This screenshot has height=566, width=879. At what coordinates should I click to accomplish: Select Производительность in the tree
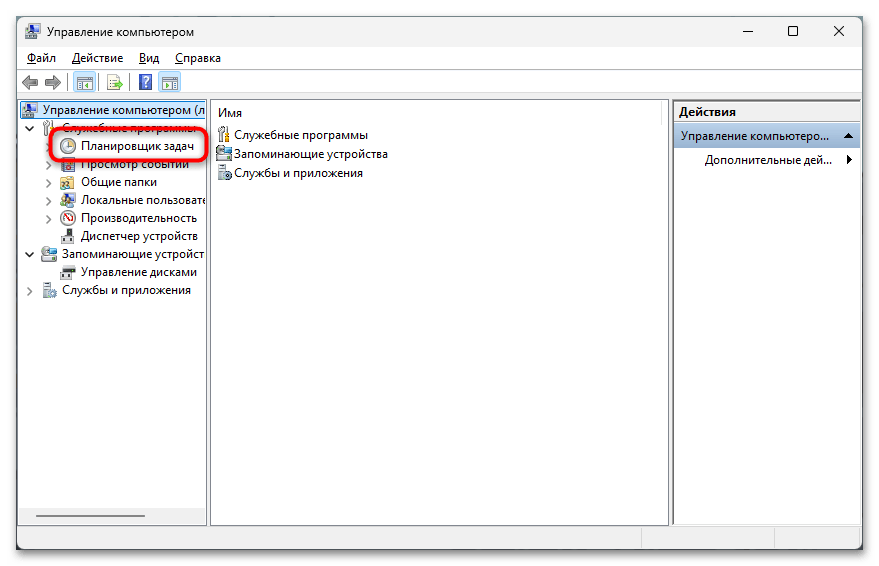(x=139, y=218)
